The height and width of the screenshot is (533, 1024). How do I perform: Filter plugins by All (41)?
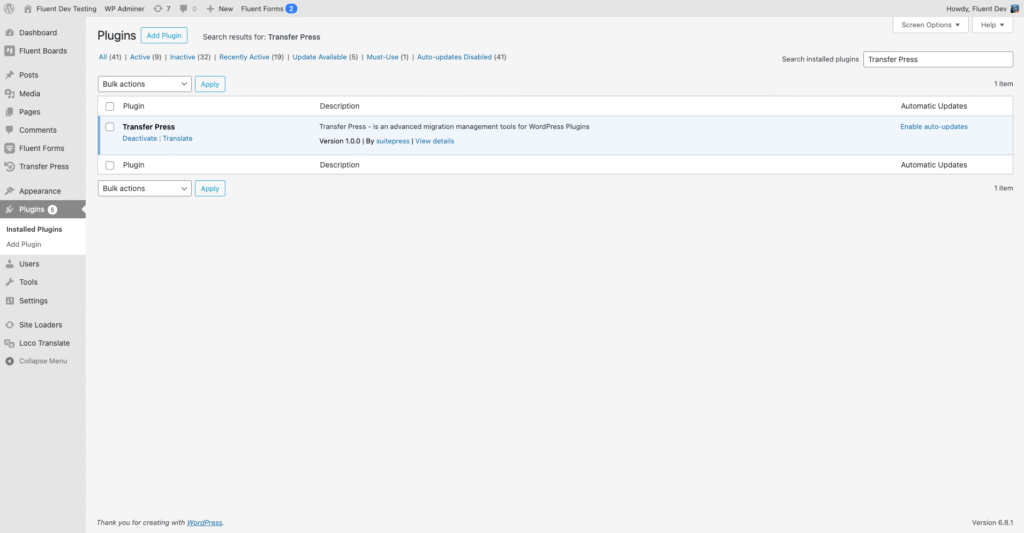[110, 57]
